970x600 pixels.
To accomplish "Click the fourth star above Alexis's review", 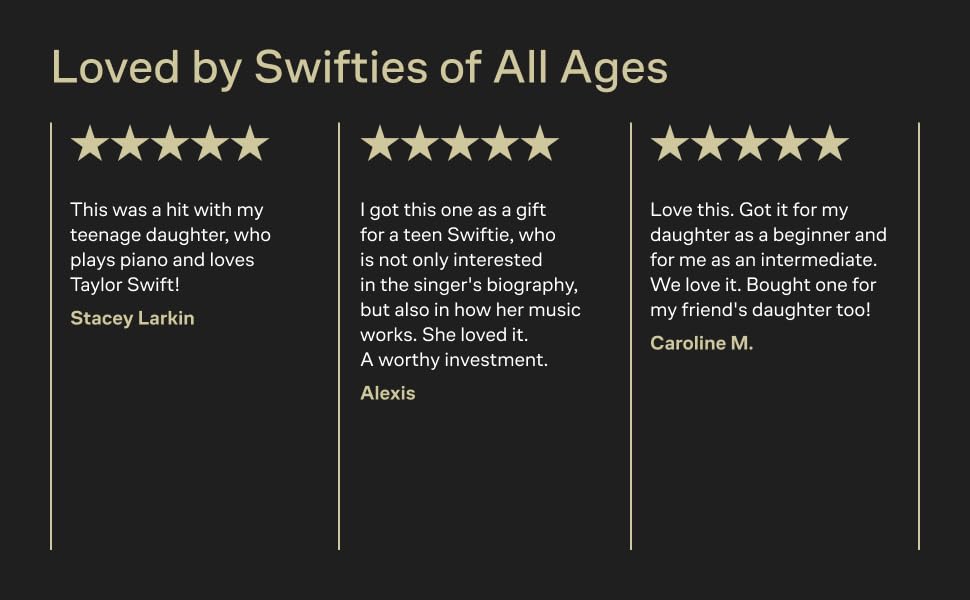I will pos(500,144).
